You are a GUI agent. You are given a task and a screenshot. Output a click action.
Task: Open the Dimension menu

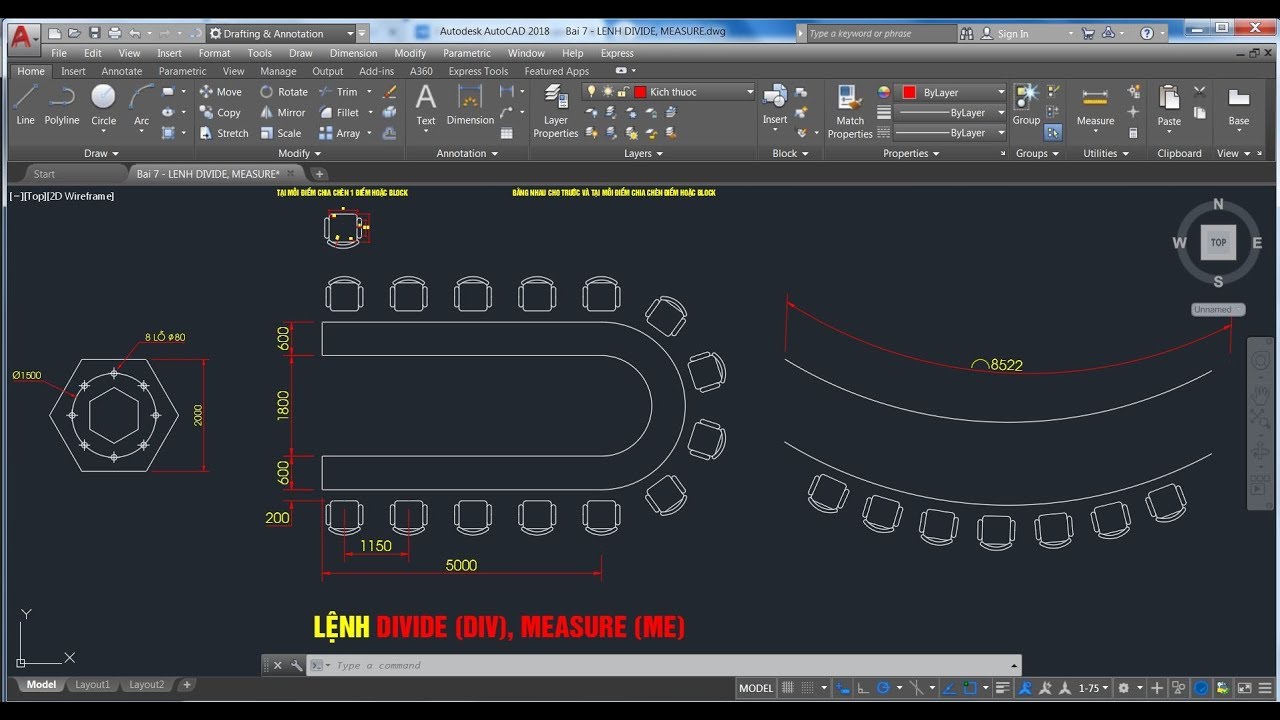pyautogui.click(x=353, y=53)
